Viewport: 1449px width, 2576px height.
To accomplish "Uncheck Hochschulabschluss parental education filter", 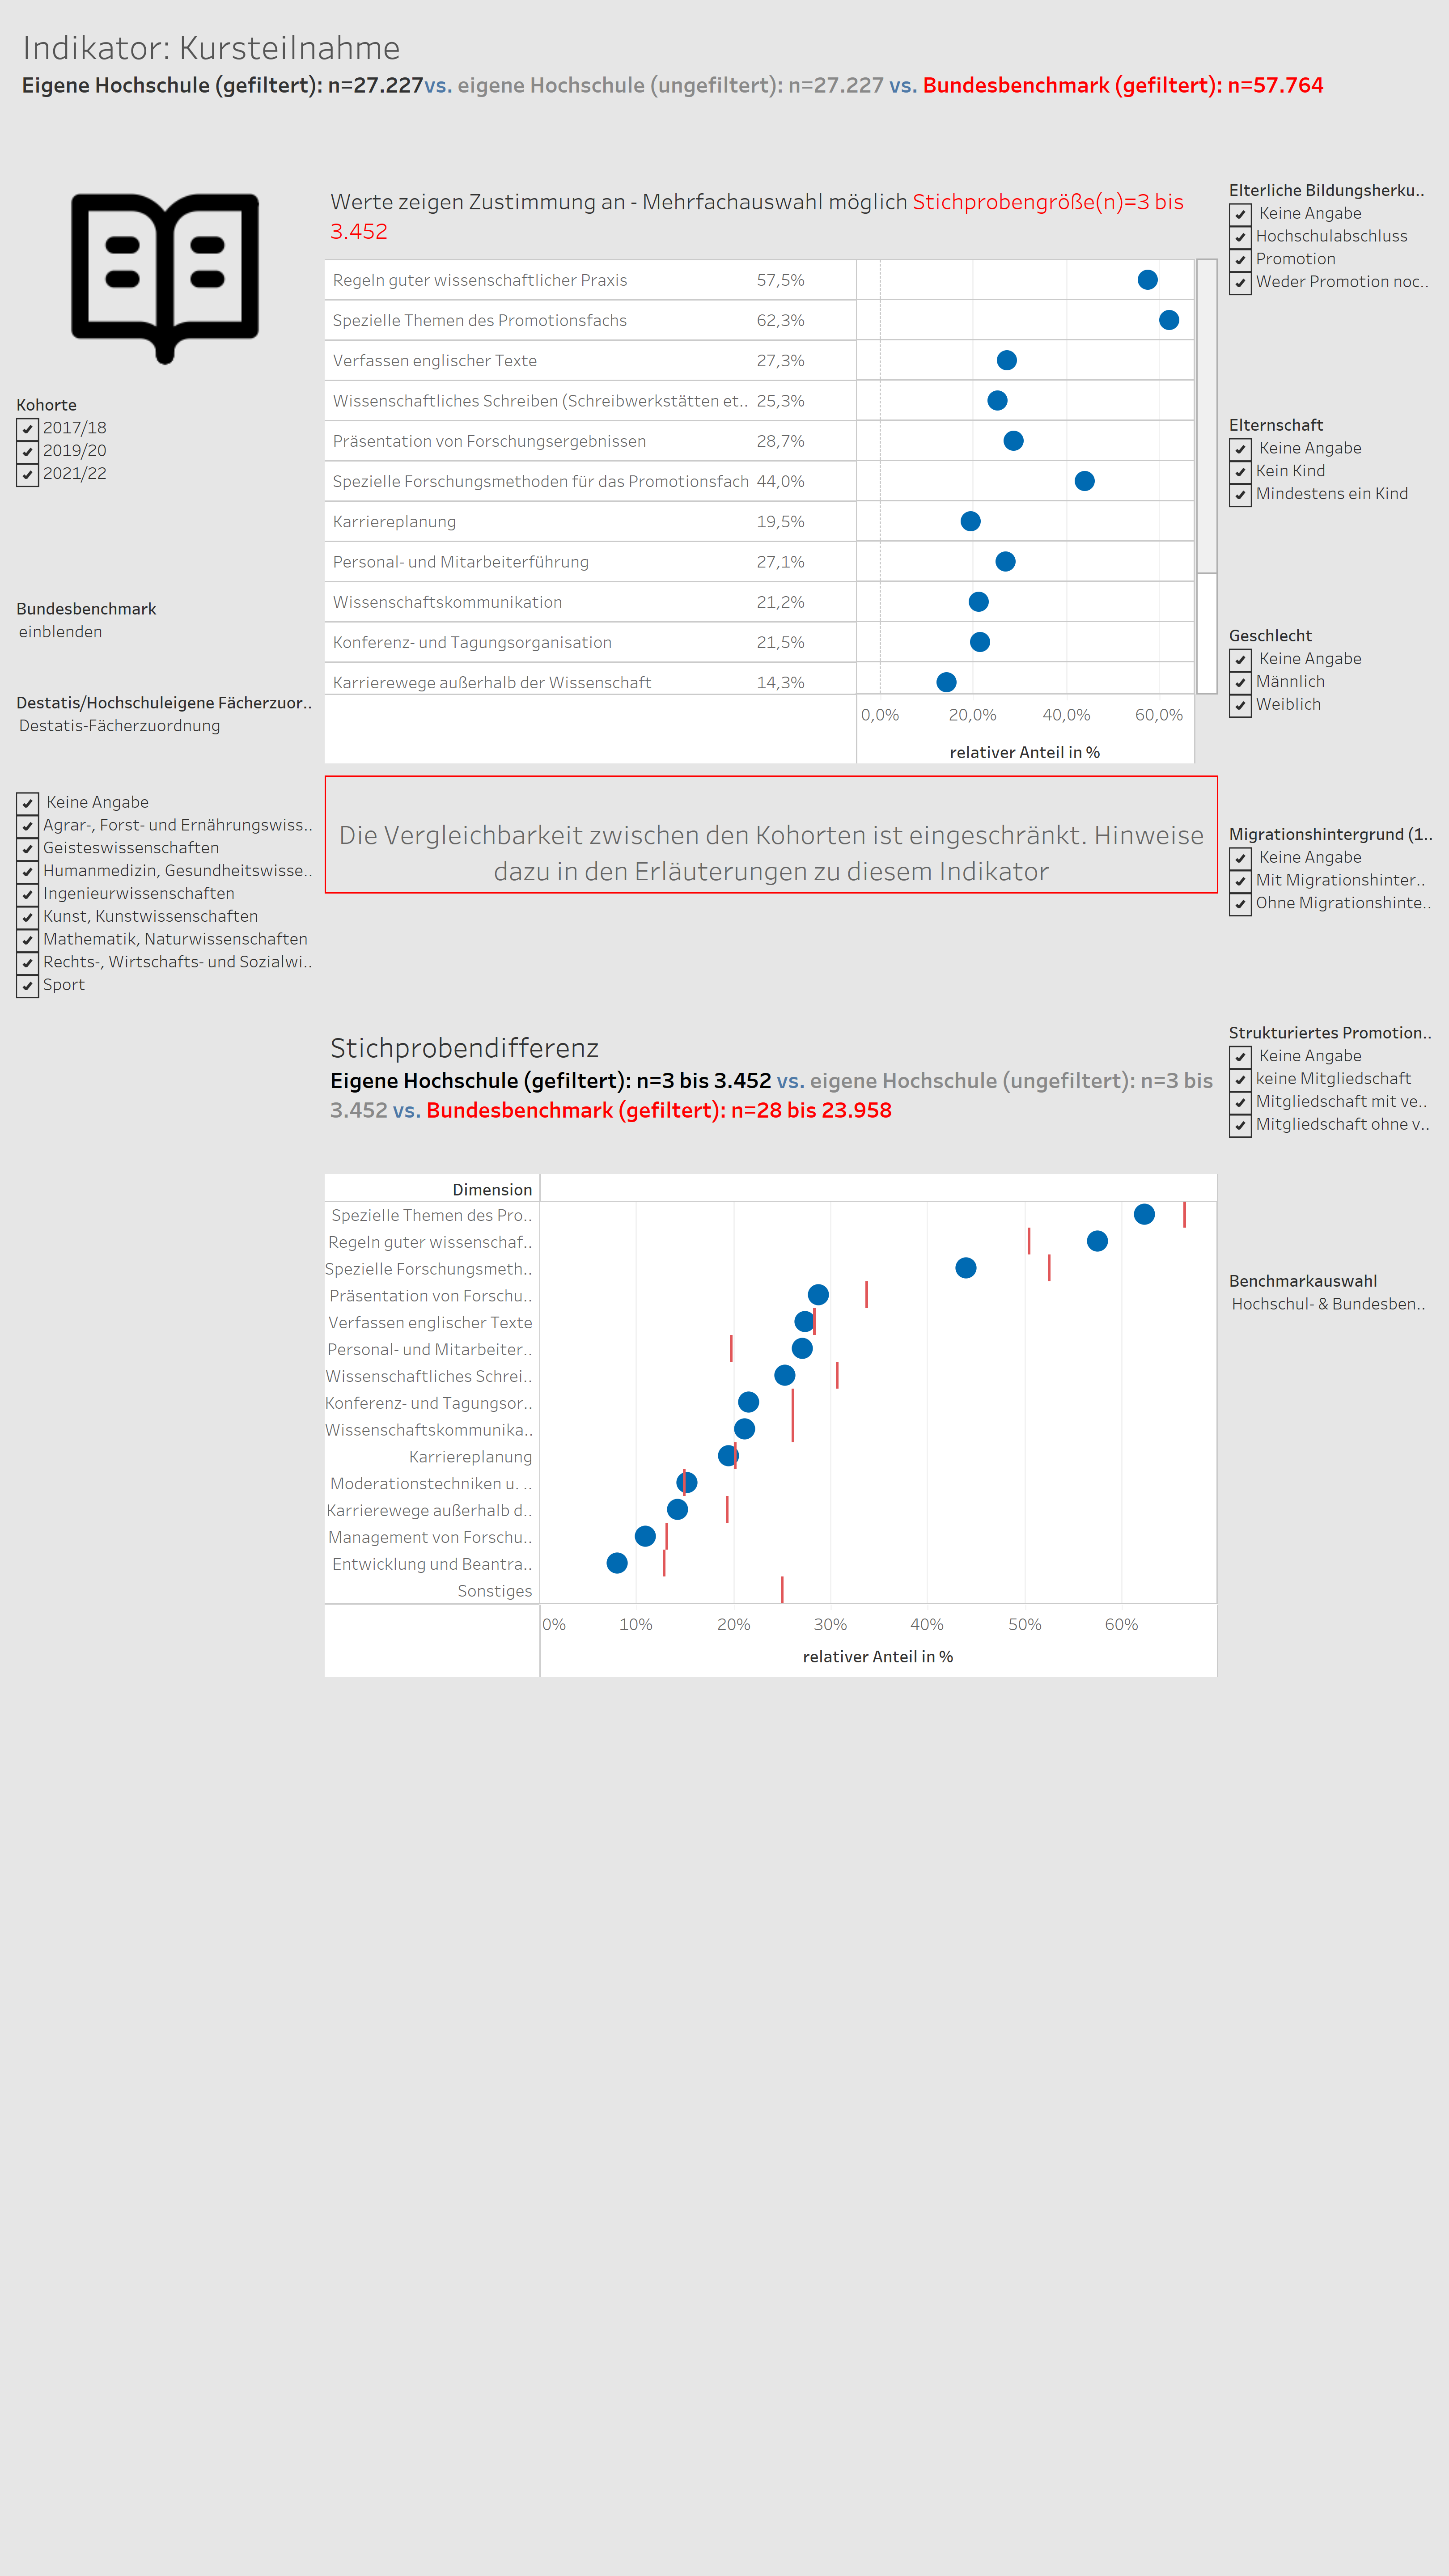I will coord(1240,237).
